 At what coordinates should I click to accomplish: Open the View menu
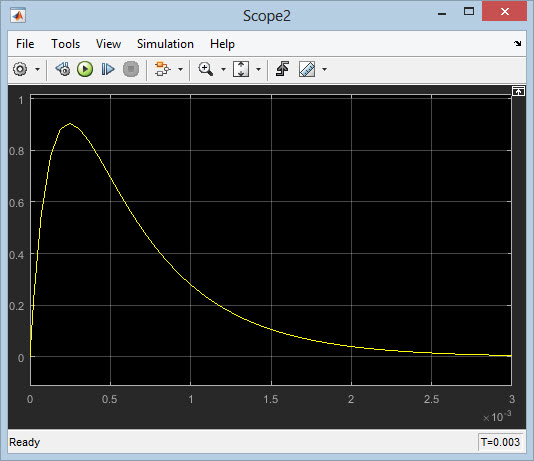(x=108, y=44)
